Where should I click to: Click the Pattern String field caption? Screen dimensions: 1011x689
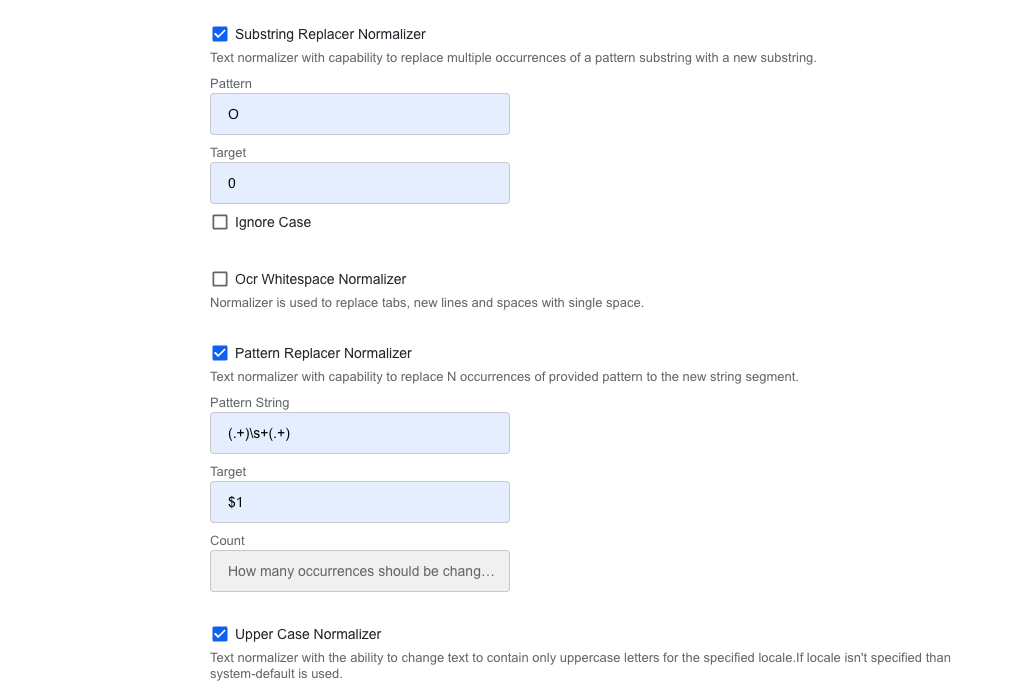click(x=250, y=403)
